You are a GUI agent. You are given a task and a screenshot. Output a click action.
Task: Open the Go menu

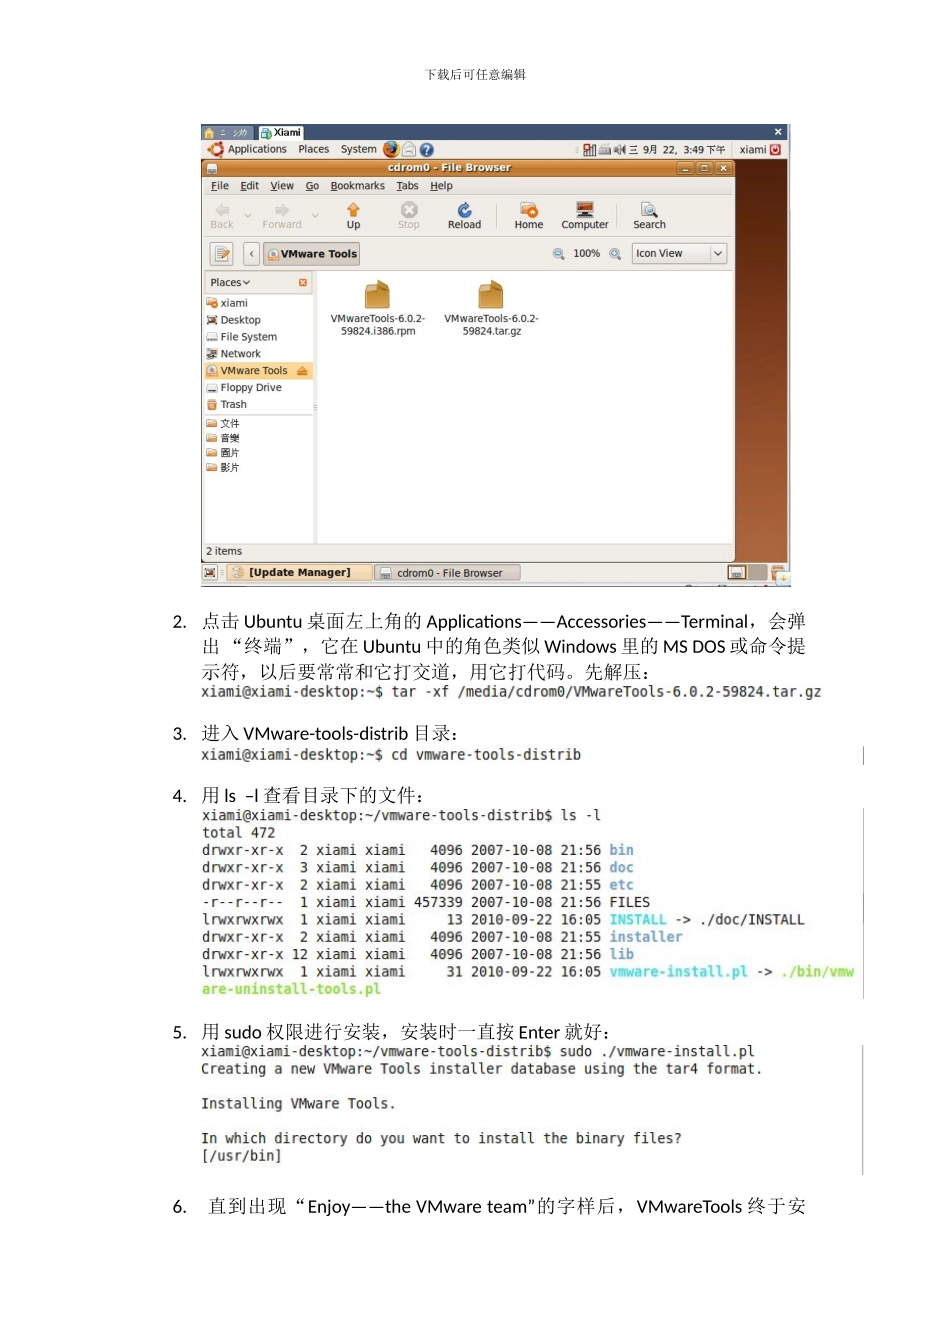click(312, 186)
